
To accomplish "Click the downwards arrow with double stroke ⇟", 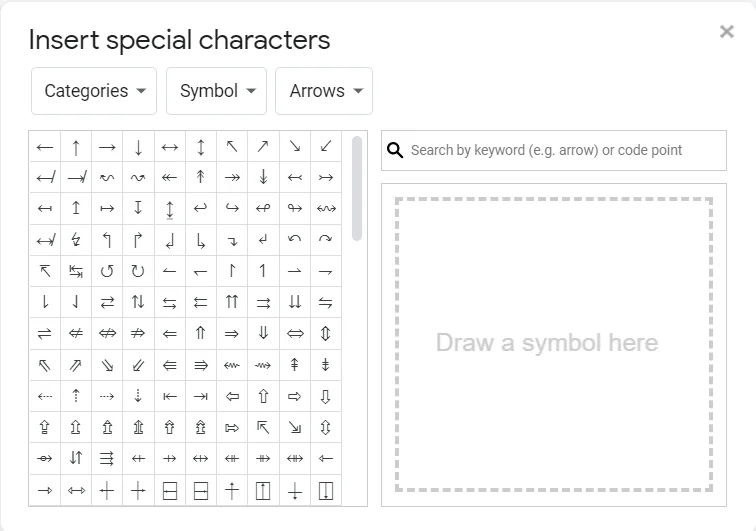I will coord(325,365).
